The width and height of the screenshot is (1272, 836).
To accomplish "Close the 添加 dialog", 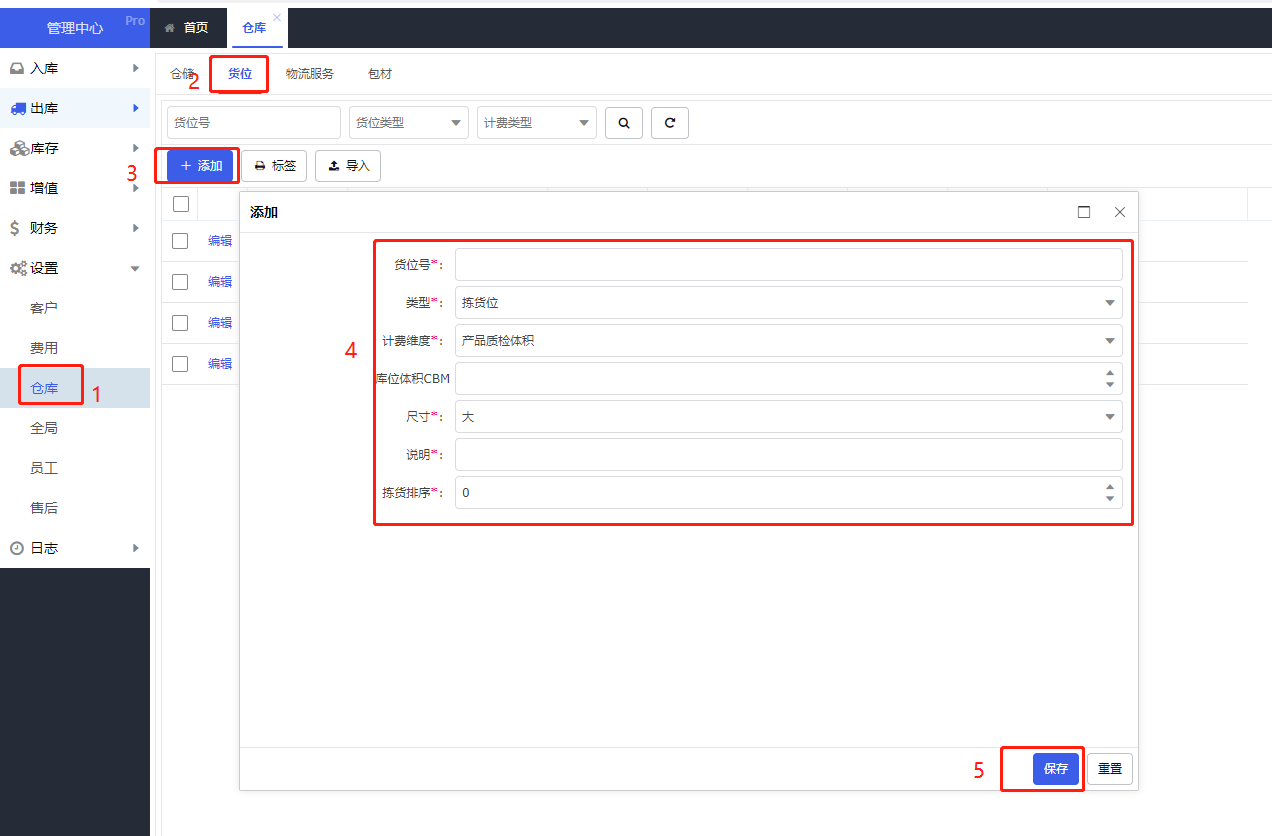I will click(x=1120, y=212).
